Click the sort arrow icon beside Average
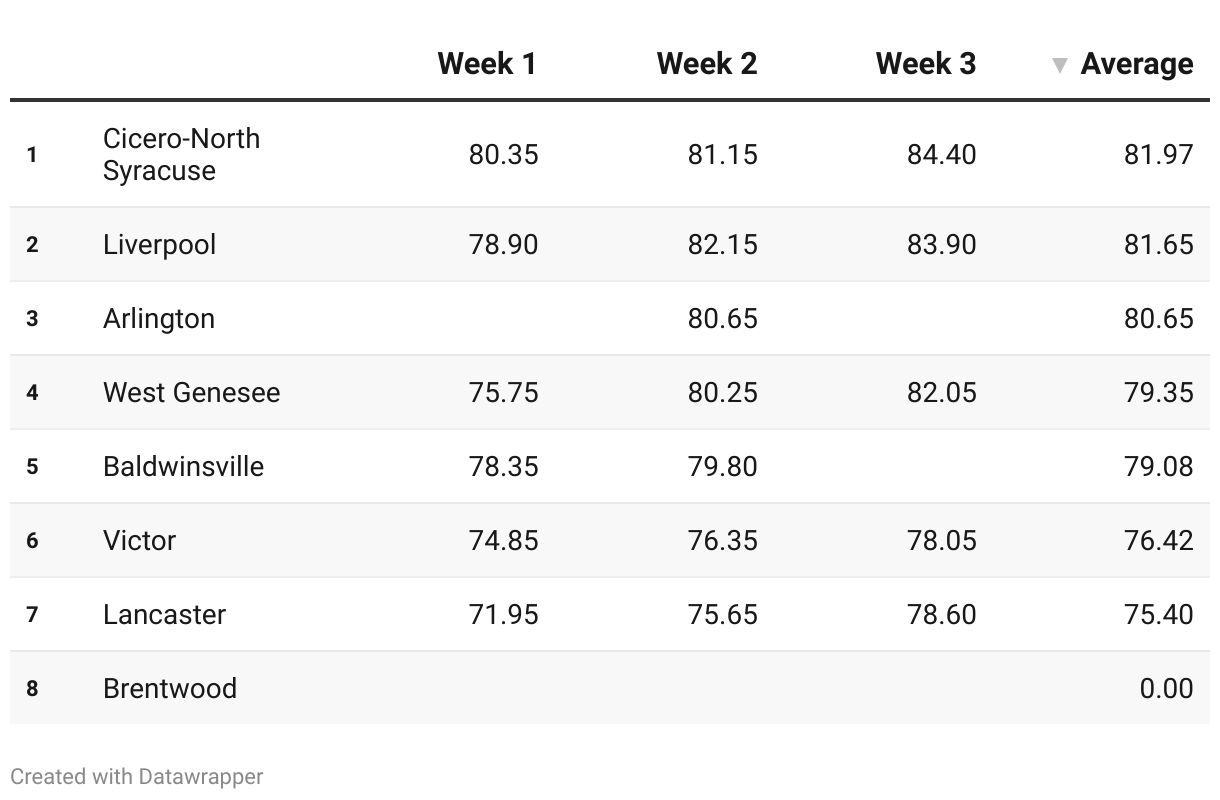The width and height of the screenshot is (1220, 800). click(x=1060, y=66)
